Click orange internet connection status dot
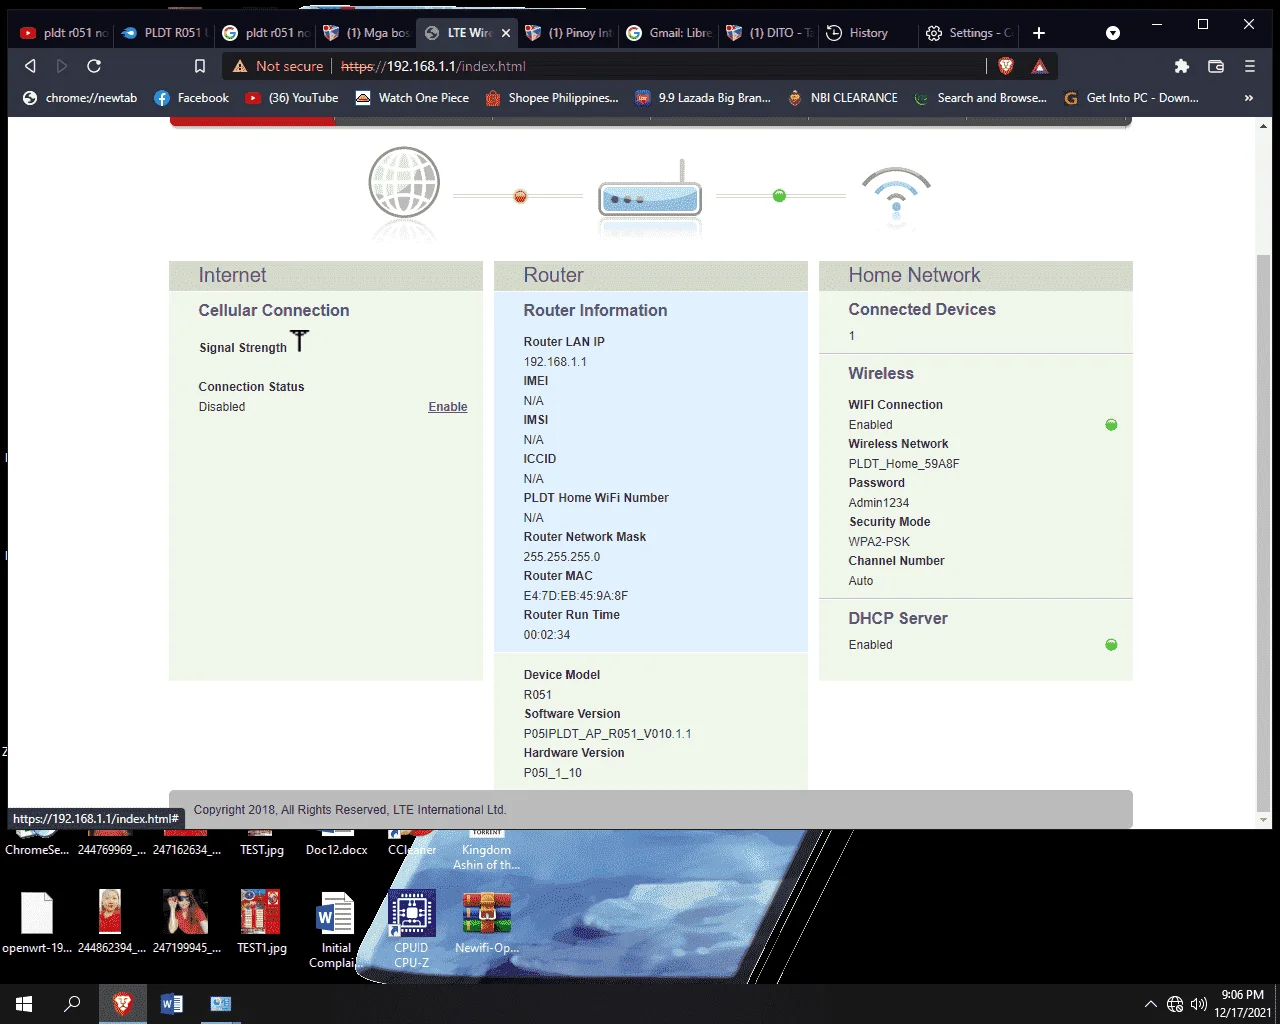Screen dimensions: 1280x1024 pyautogui.click(x=520, y=196)
